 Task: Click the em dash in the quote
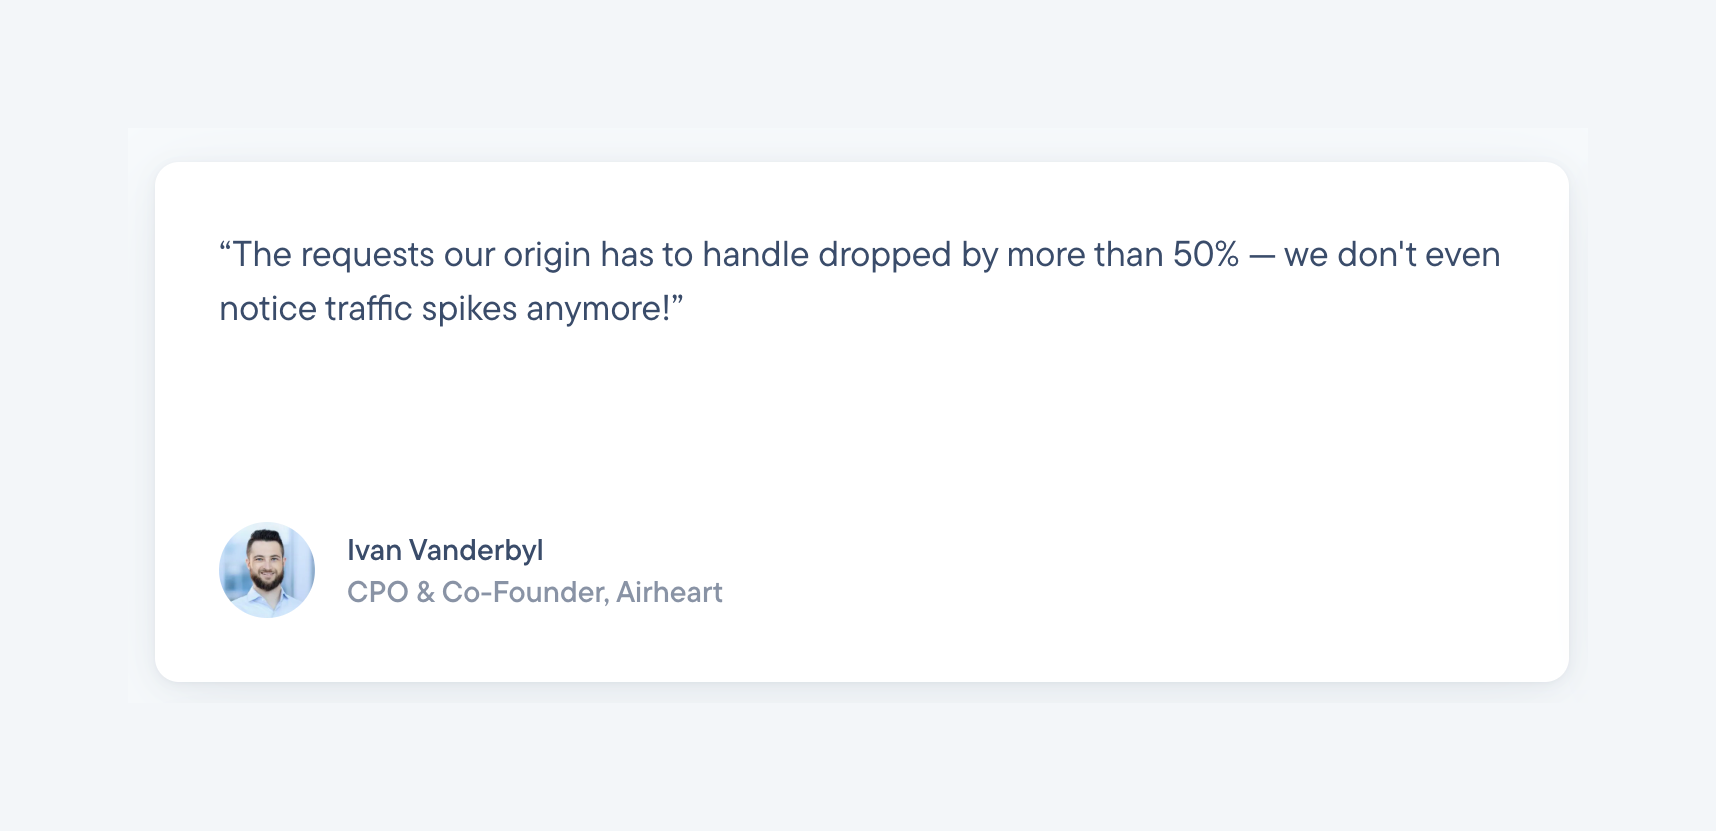tap(1262, 256)
